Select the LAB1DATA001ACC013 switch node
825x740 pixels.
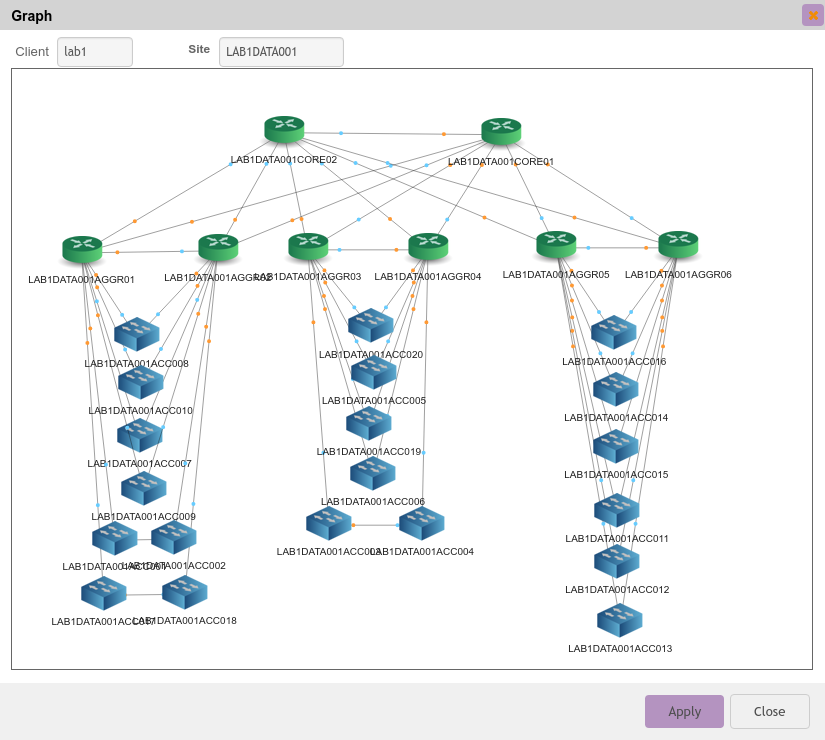click(x=620, y=620)
